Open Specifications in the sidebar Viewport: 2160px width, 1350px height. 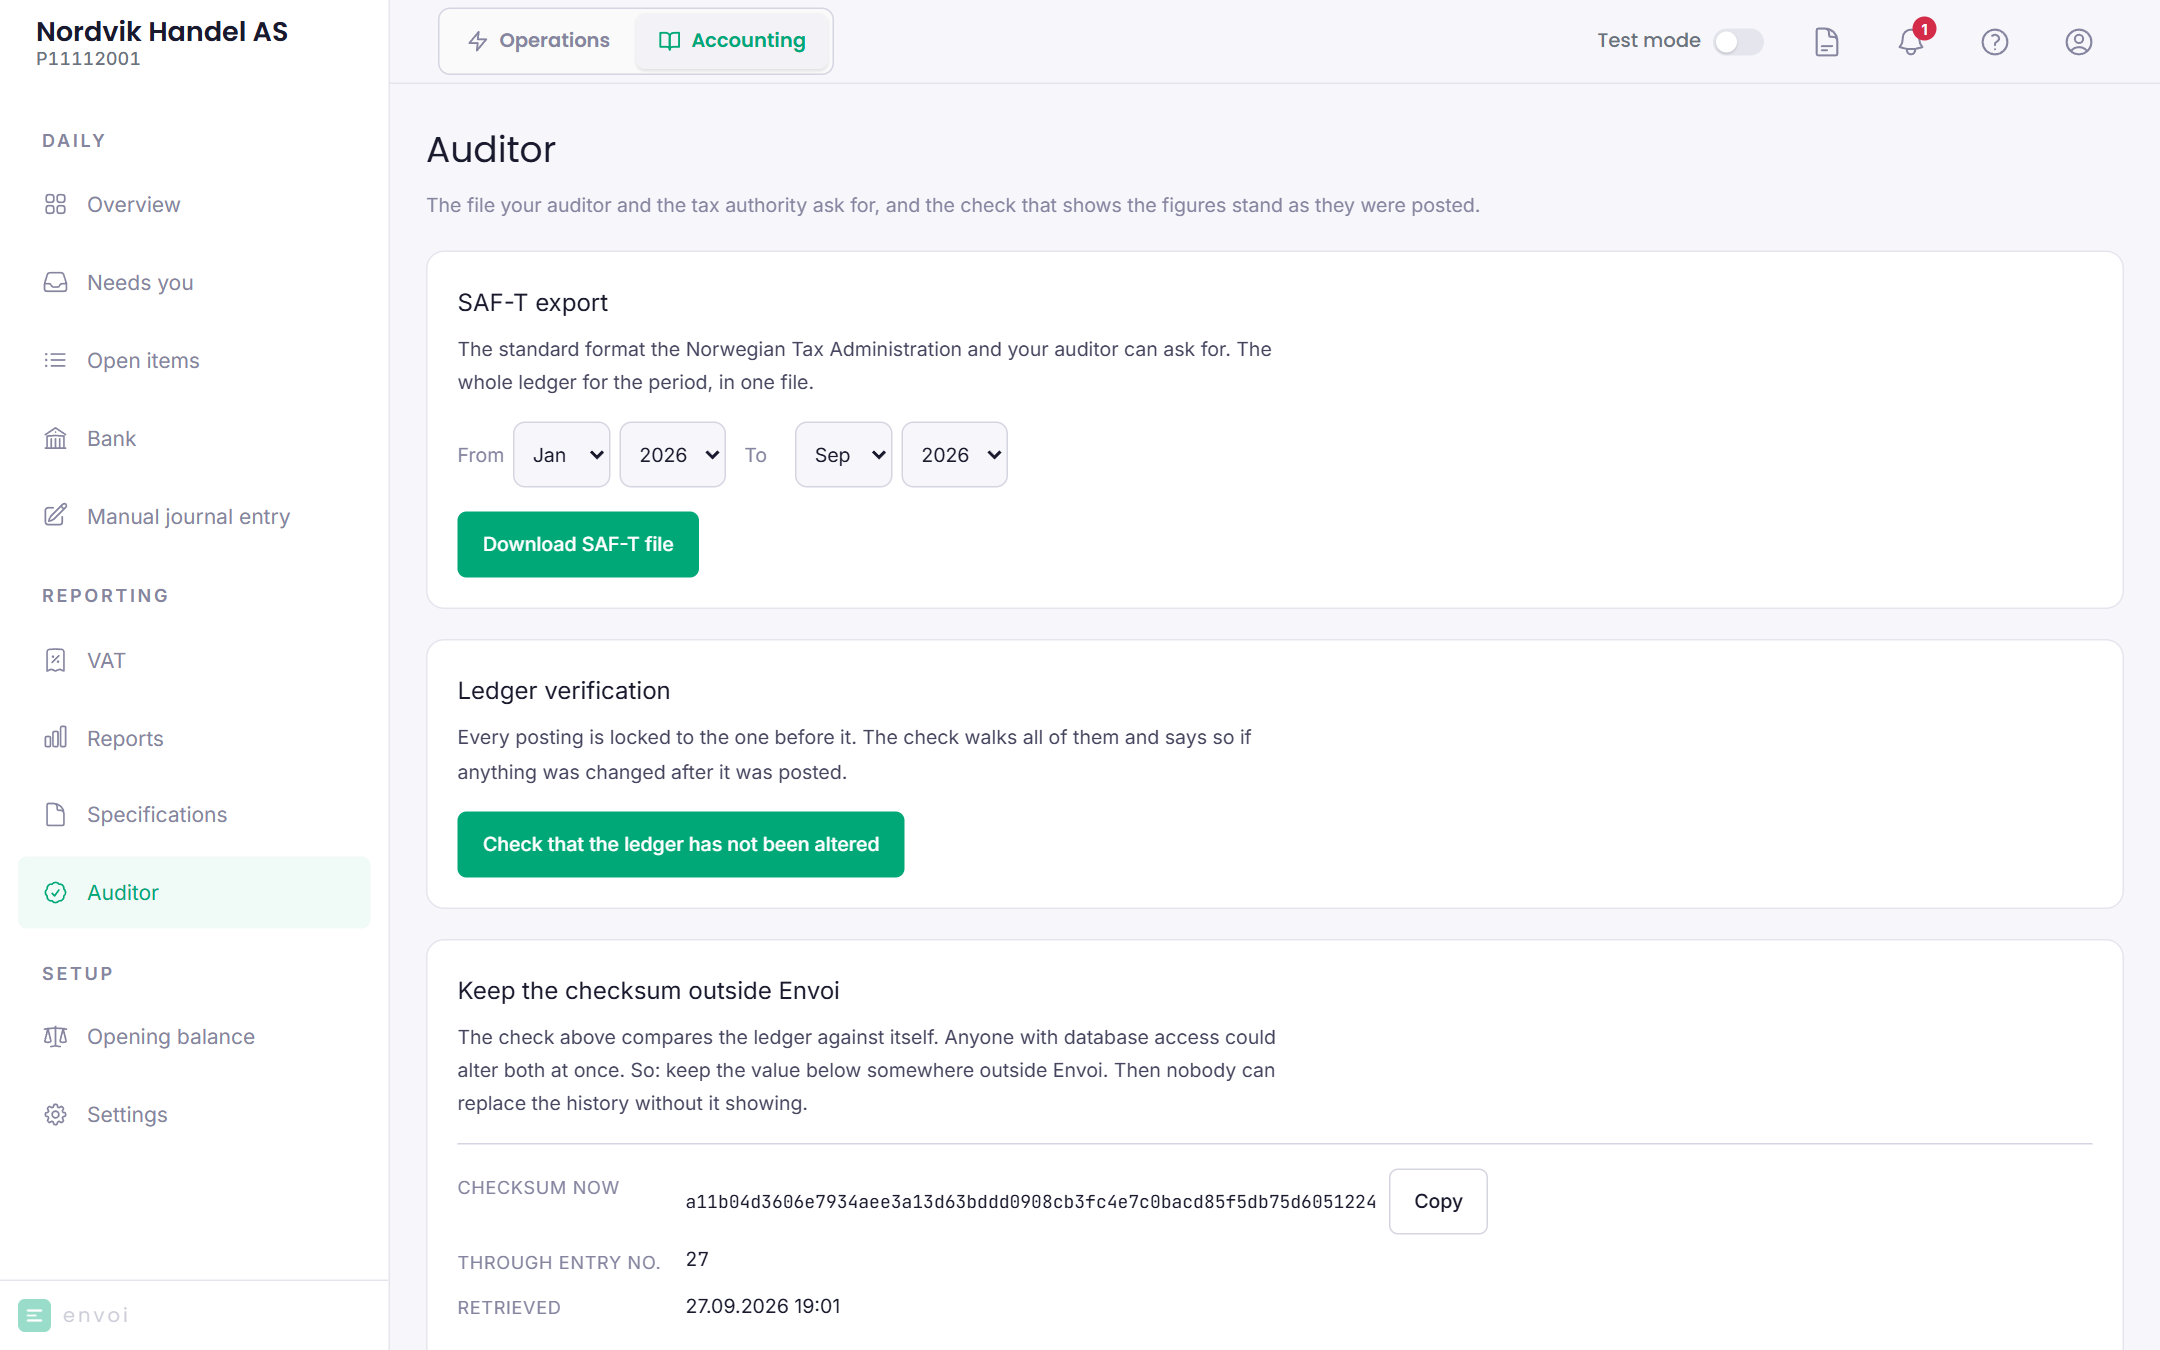tap(194, 814)
